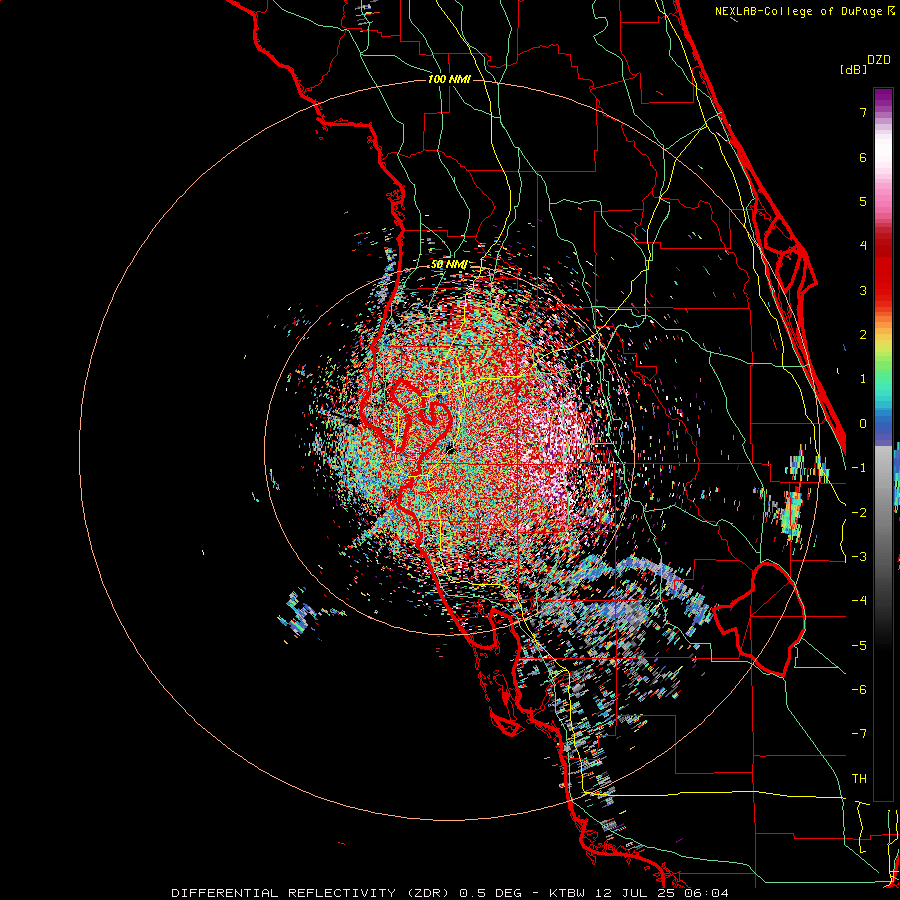The width and height of the screenshot is (900, 900).
Task: Click the 0.5 DEG elevation angle text
Action: coord(491,893)
